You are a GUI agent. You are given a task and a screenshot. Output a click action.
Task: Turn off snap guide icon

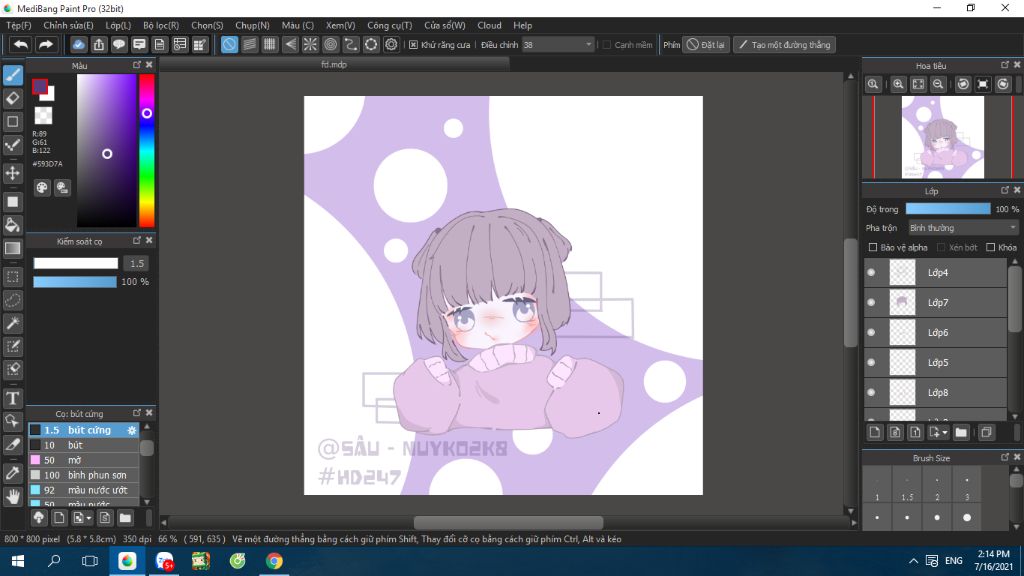[x=229, y=44]
